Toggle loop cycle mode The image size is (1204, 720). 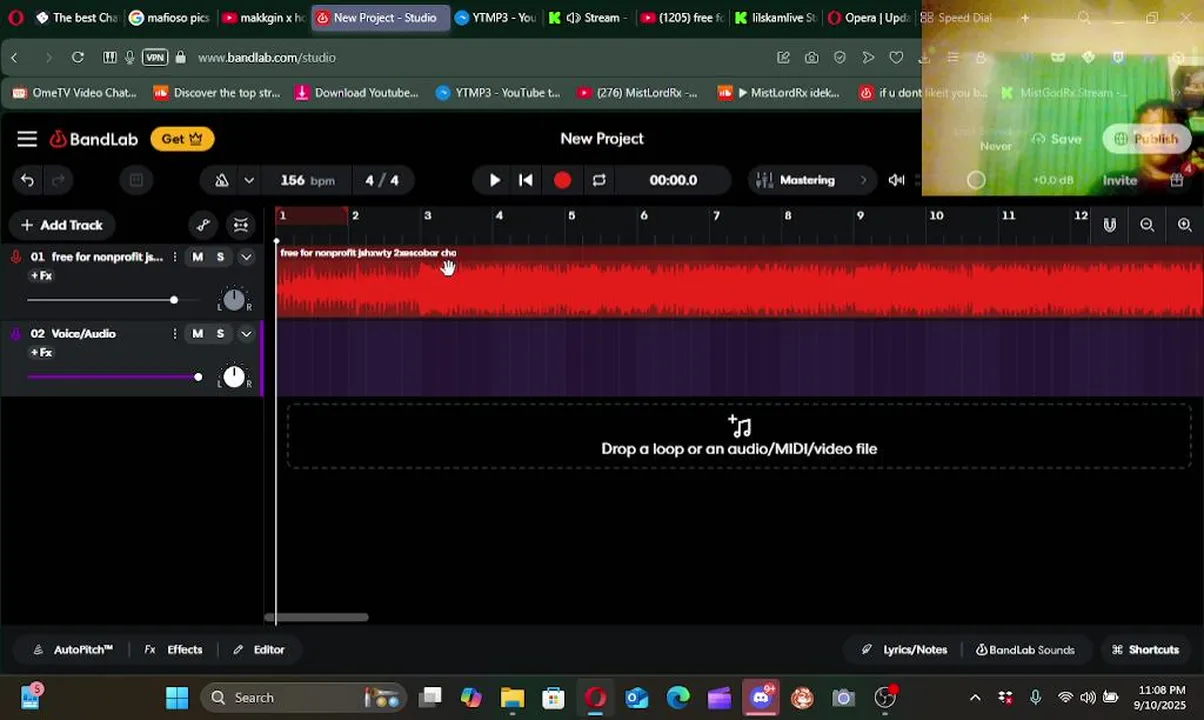[x=599, y=180]
